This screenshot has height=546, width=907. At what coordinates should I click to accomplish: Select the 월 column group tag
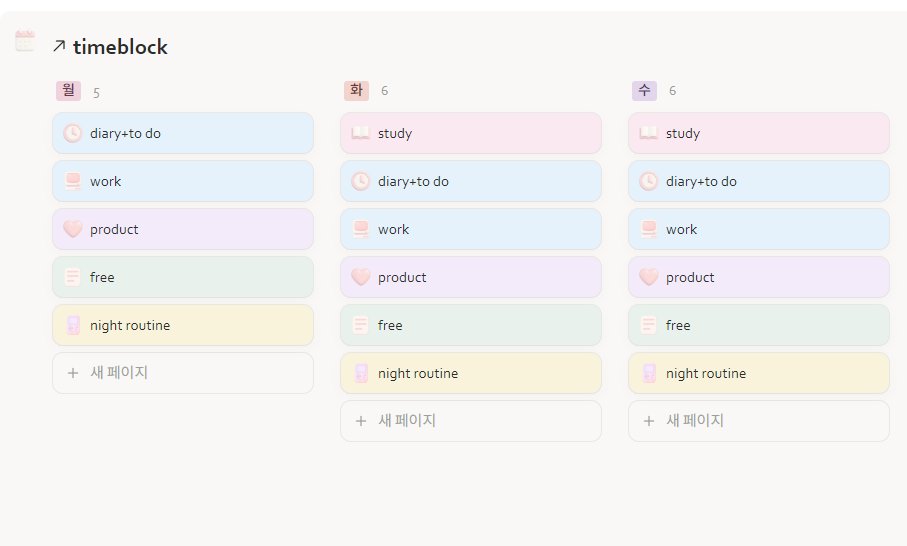coord(68,91)
